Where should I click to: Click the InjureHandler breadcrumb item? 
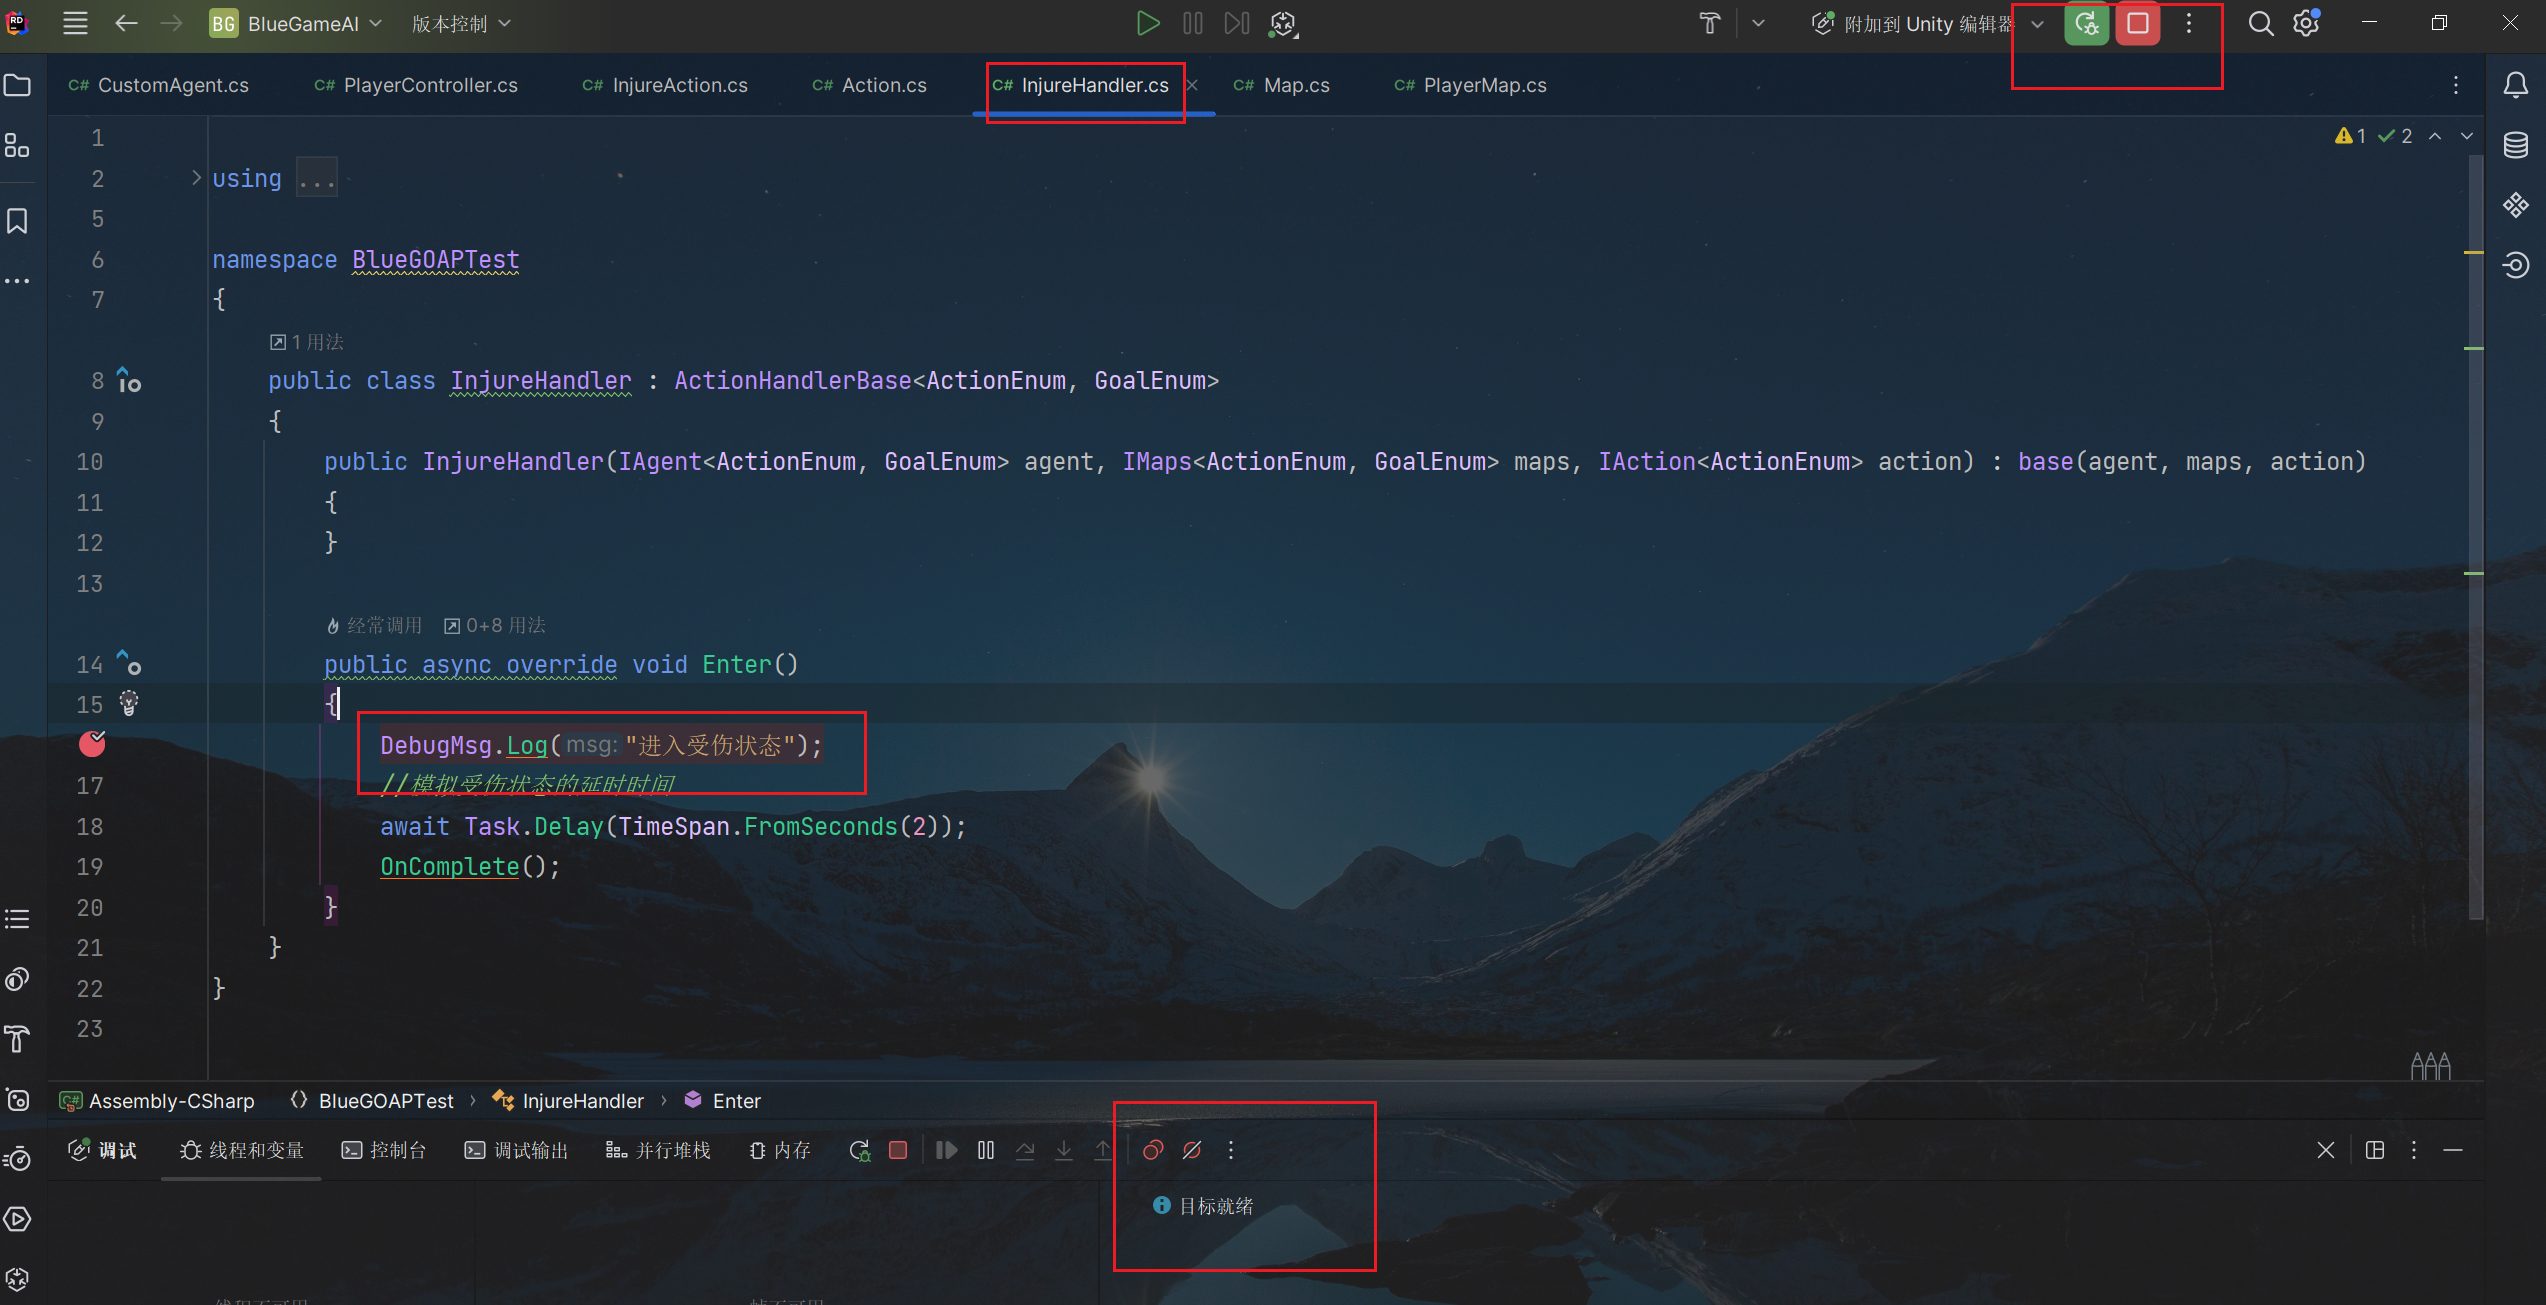pyautogui.click(x=582, y=1100)
